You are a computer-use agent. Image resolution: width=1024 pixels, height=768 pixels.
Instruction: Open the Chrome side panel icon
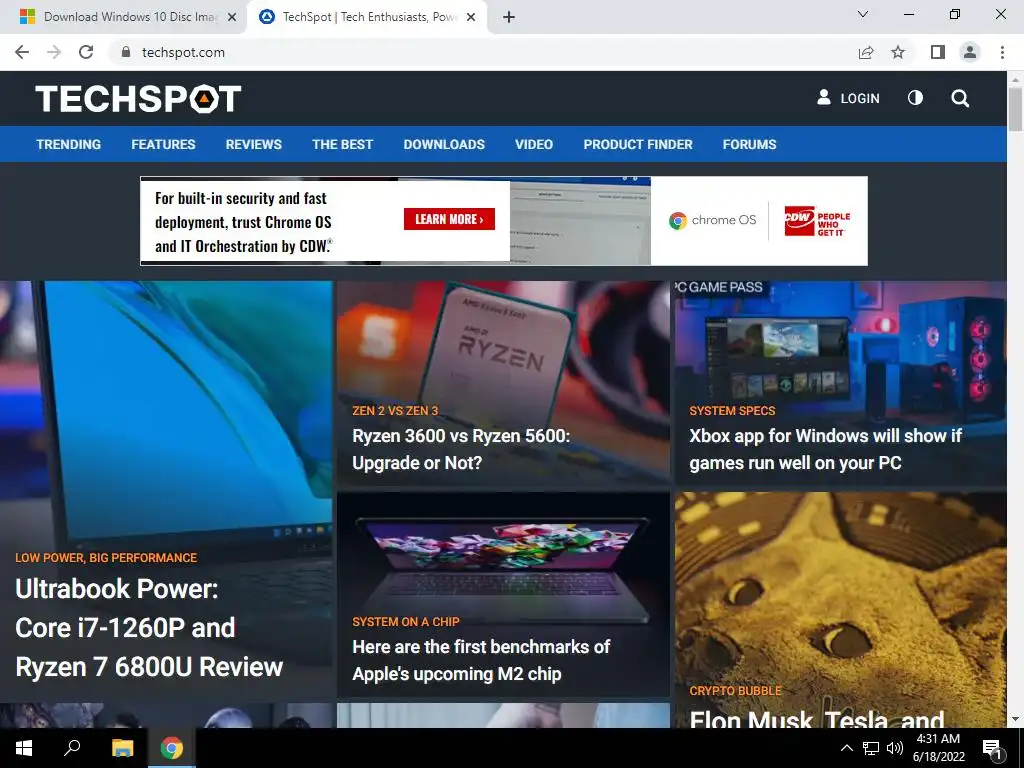938,52
